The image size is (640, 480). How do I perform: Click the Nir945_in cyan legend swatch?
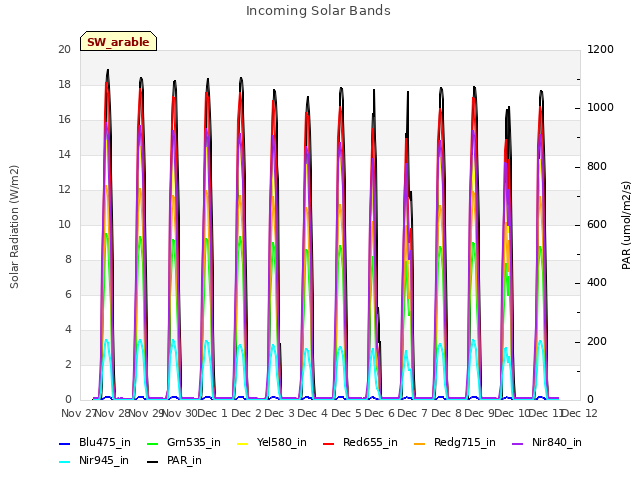[65, 462]
